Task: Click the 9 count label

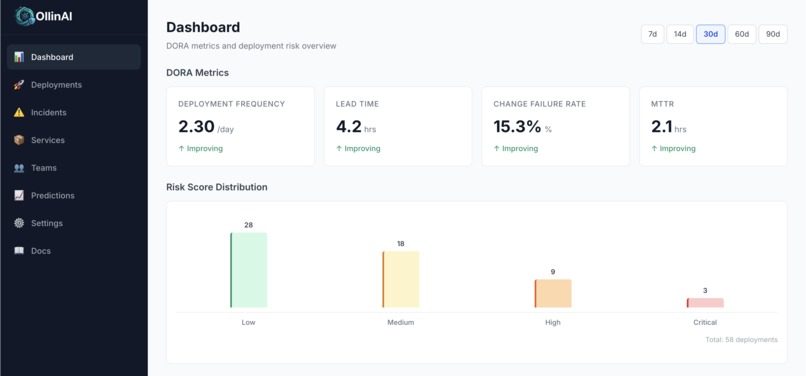Action: point(553,272)
